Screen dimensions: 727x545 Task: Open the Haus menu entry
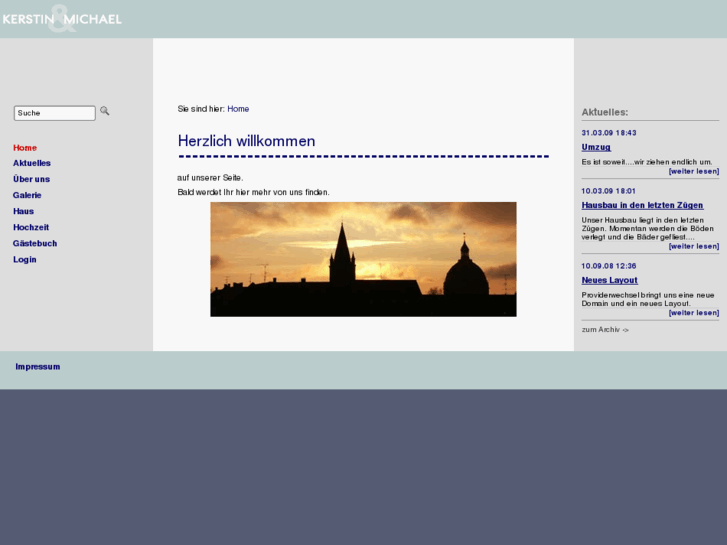pos(24,211)
